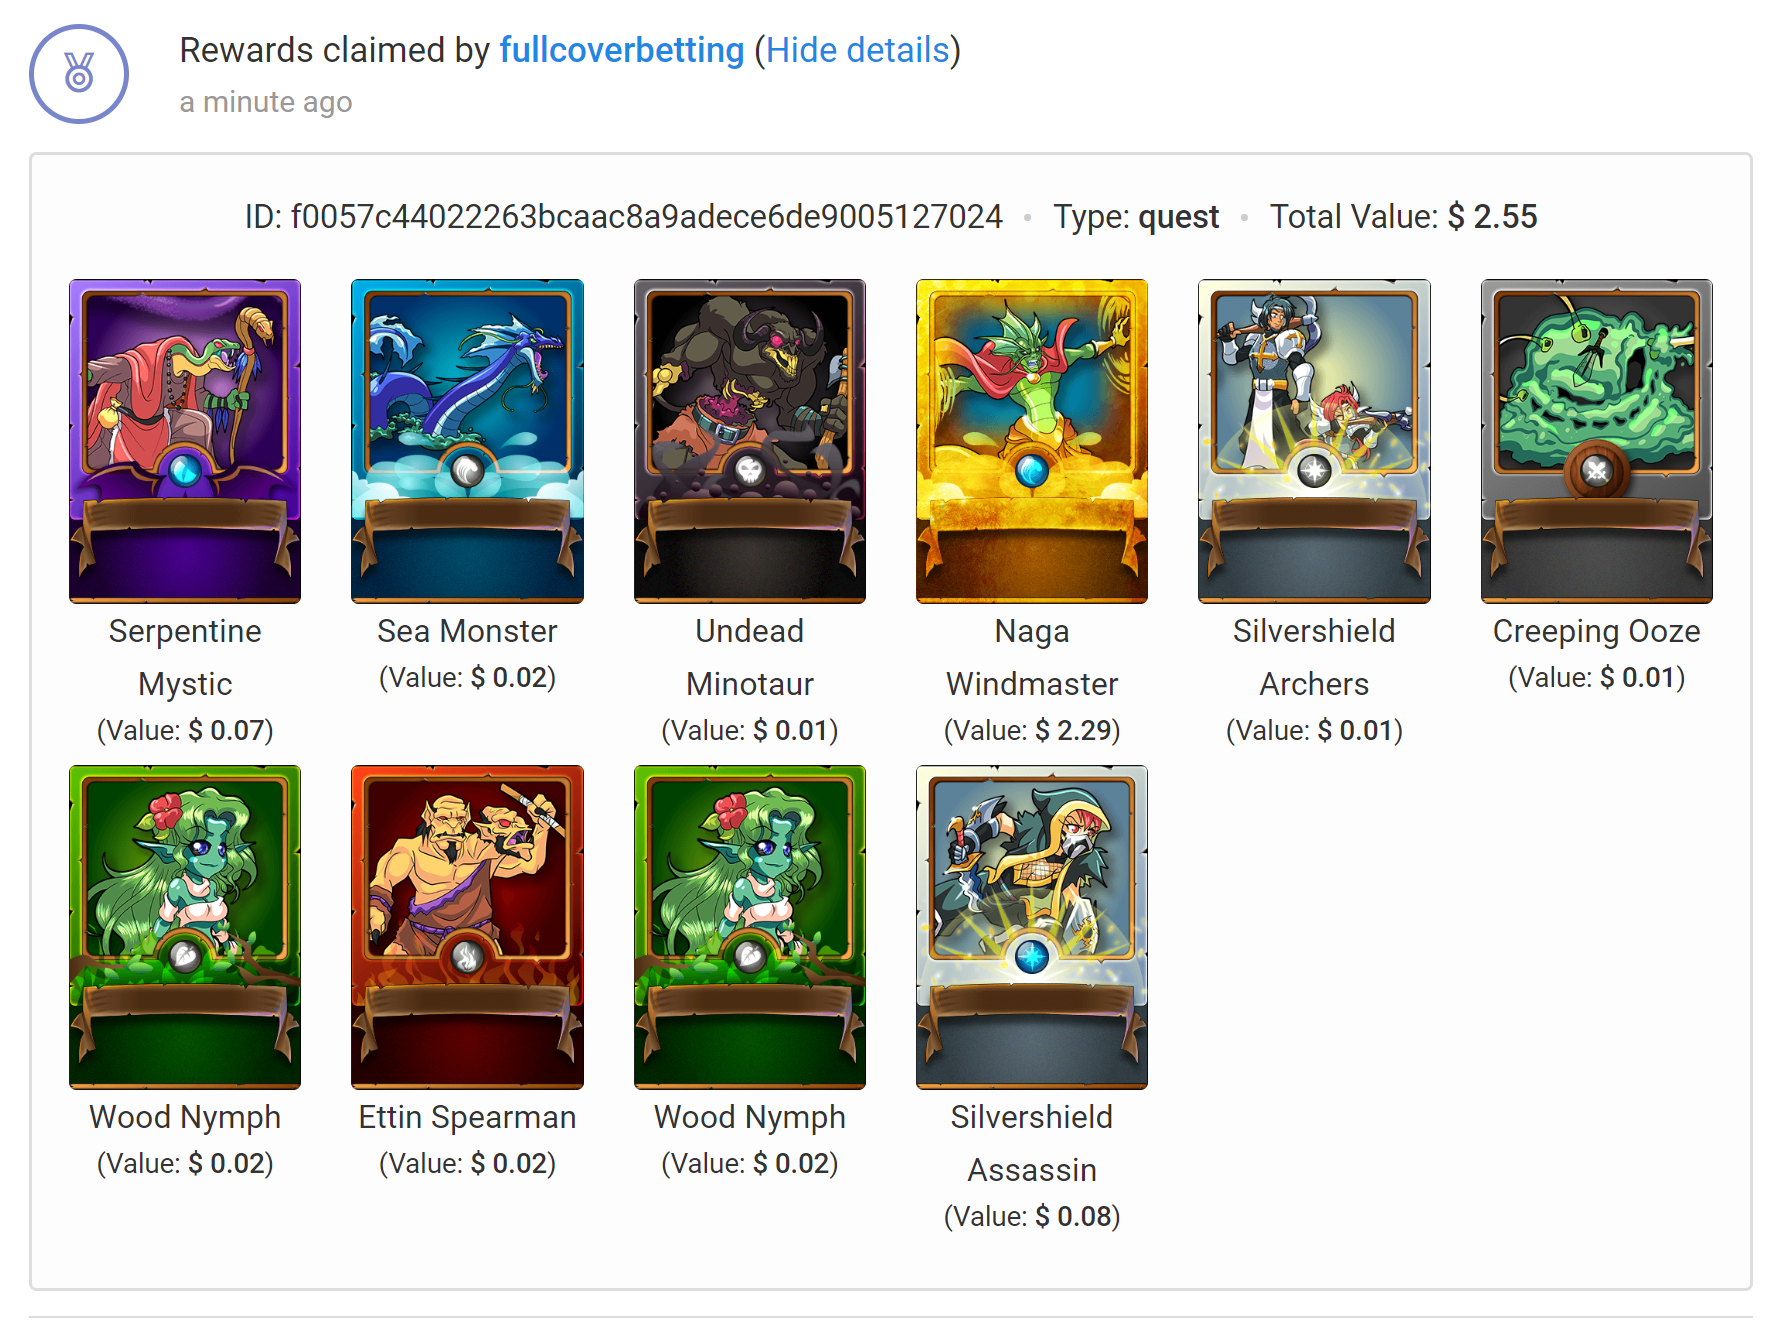Click the Silvershield Archers card image
Image resolution: width=1774 pixels, height=1320 pixels.
pos(1314,441)
